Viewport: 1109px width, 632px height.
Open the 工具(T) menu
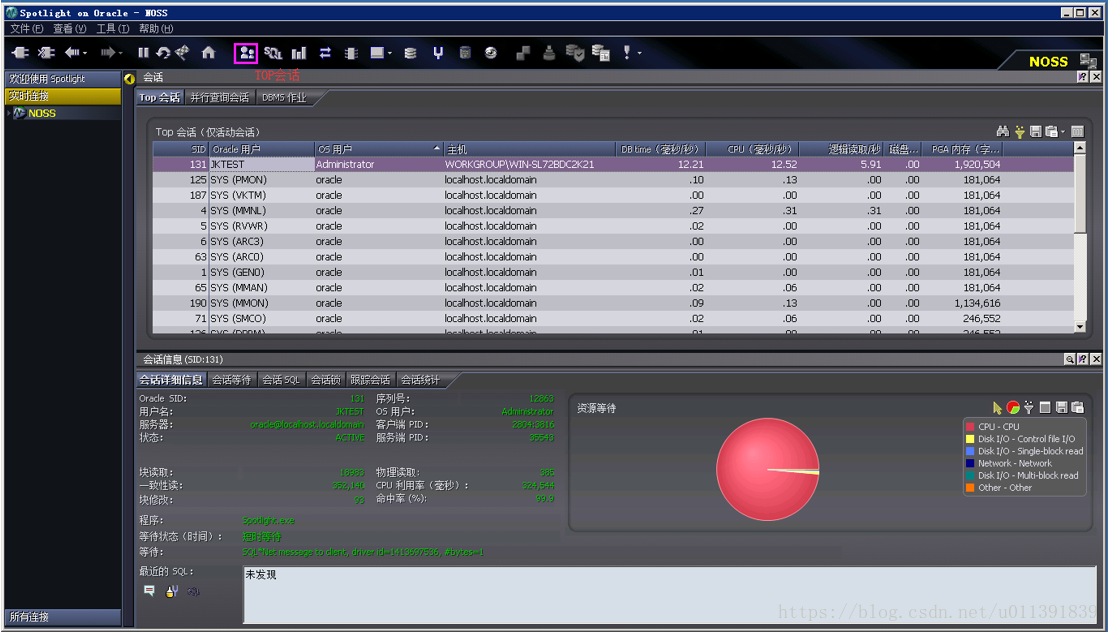pyautogui.click(x=112, y=28)
